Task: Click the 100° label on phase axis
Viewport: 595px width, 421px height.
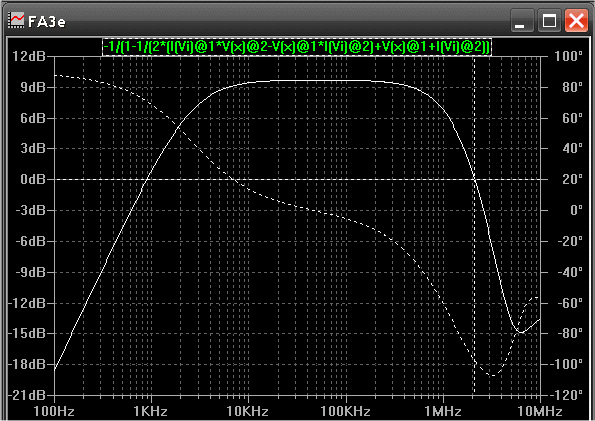Action: coord(568,57)
